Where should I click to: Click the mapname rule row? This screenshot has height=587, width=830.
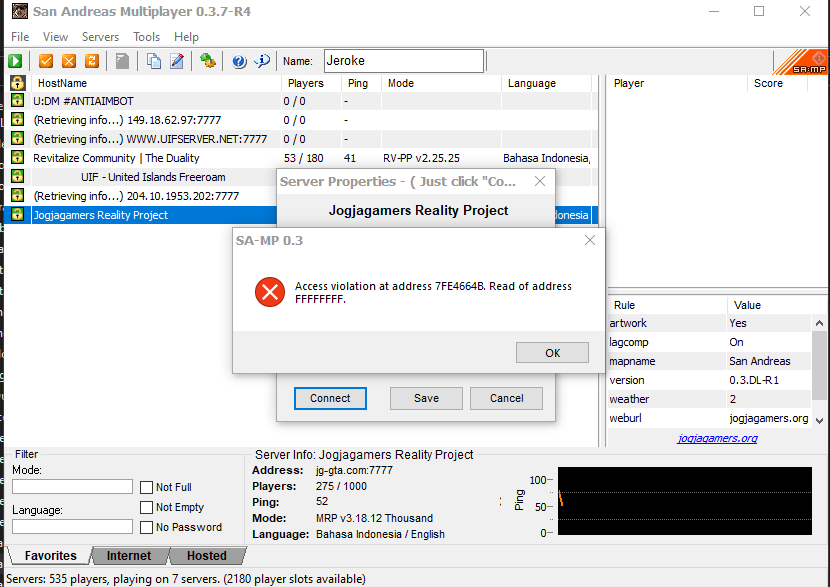pyautogui.click(x=709, y=361)
